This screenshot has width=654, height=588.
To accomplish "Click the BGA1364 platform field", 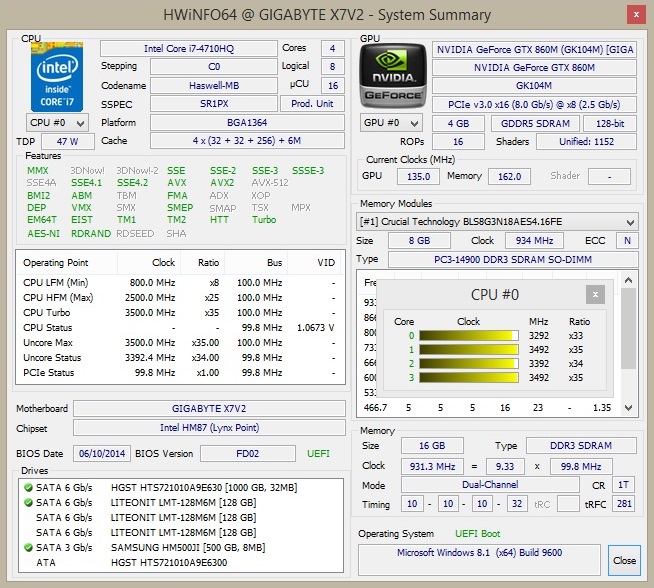I will click(x=247, y=123).
